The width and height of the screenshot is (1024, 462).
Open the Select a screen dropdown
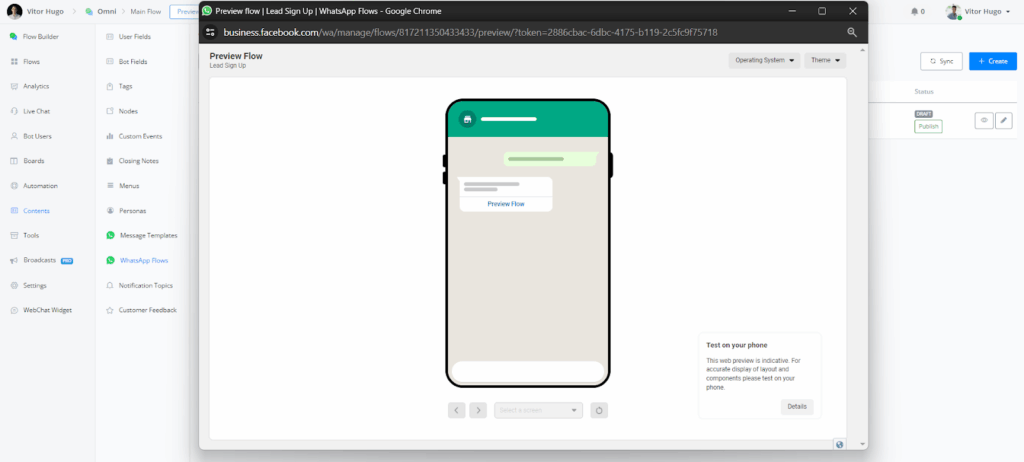click(538, 410)
